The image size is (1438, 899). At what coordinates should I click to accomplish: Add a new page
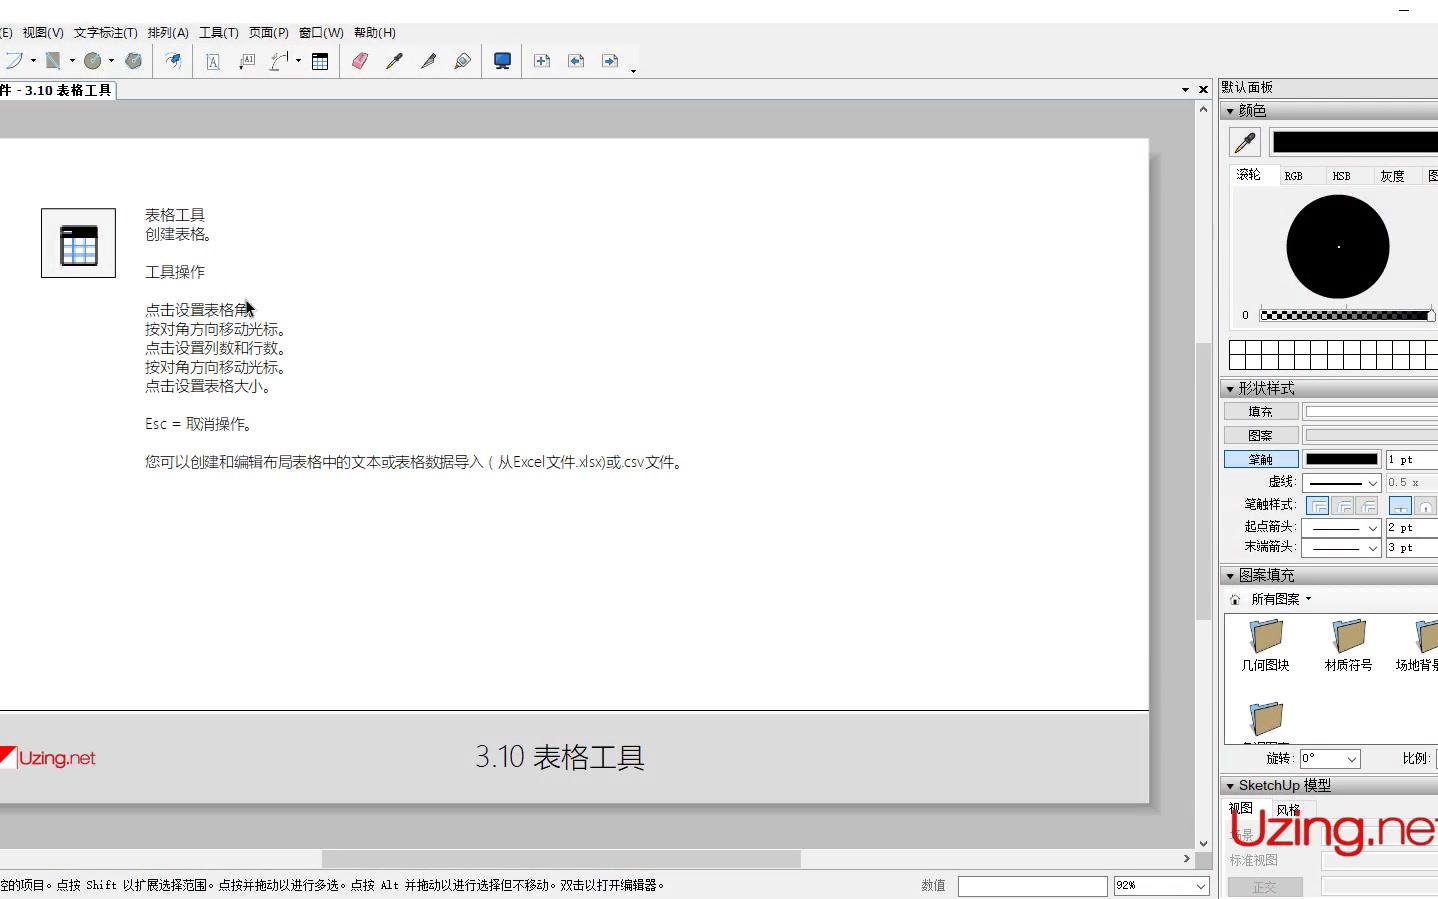pyautogui.click(x=541, y=61)
